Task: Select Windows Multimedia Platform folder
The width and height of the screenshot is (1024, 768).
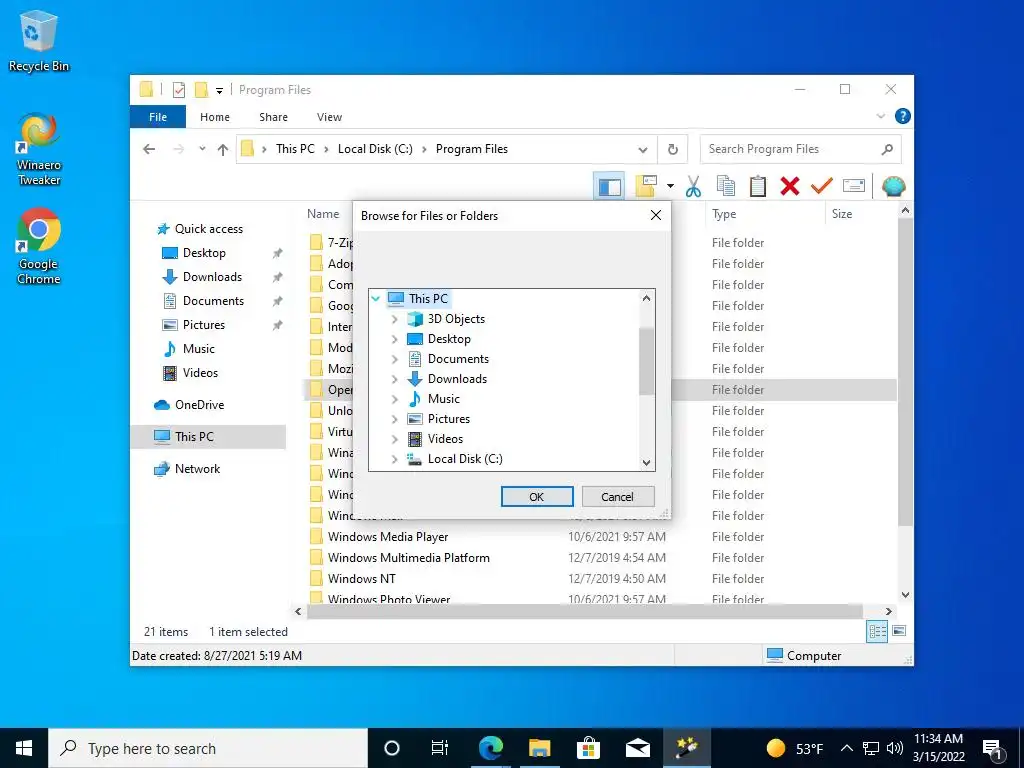Action: tap(408, 558)
